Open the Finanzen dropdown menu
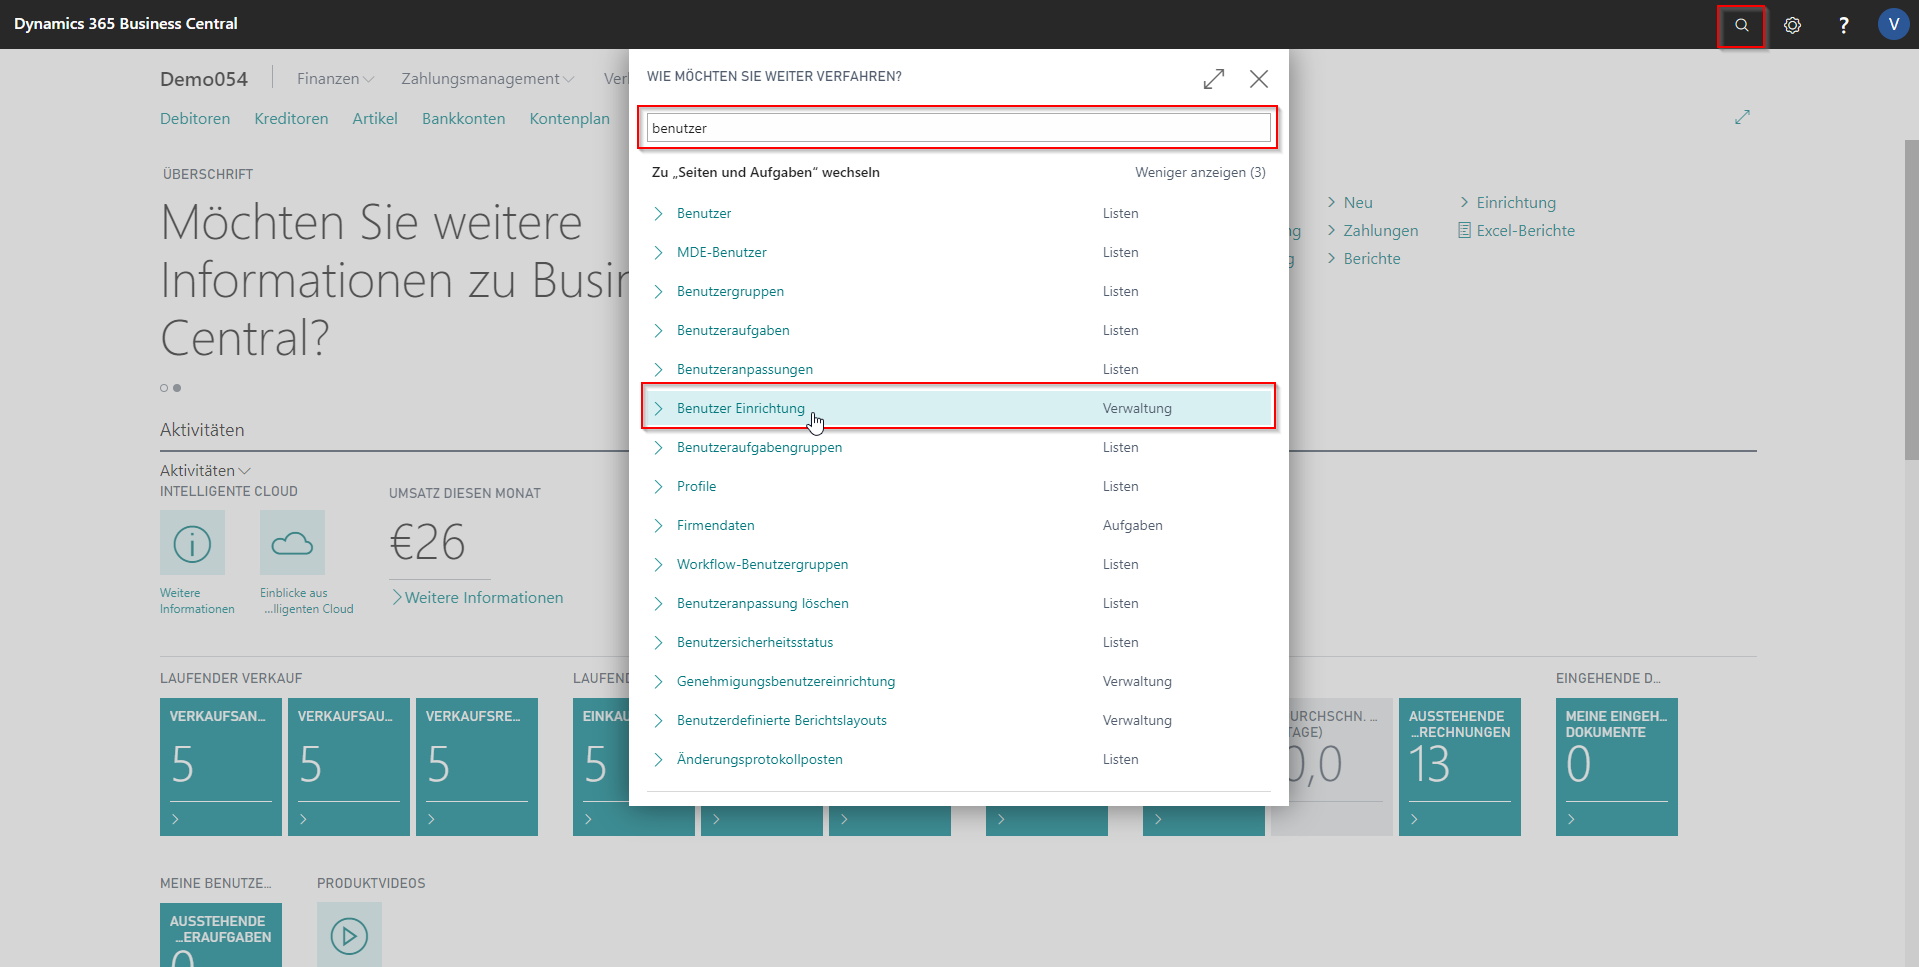The height and width of the screenshot is (967, 1919). [335, 79]
